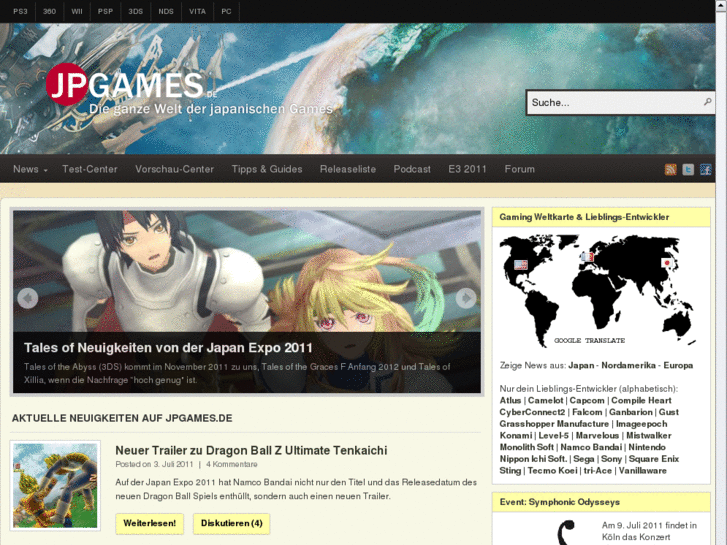Screen dimensions: 727x545
Task: Click the Suche search field
Action: coord(620,103)
